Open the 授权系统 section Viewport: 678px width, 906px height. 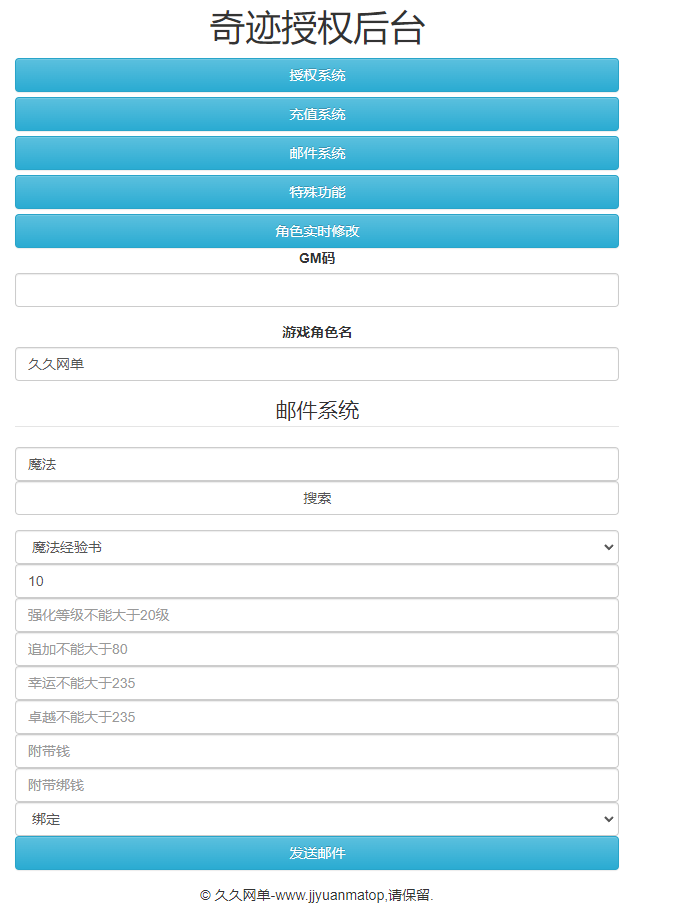click(x=317, y=75)
